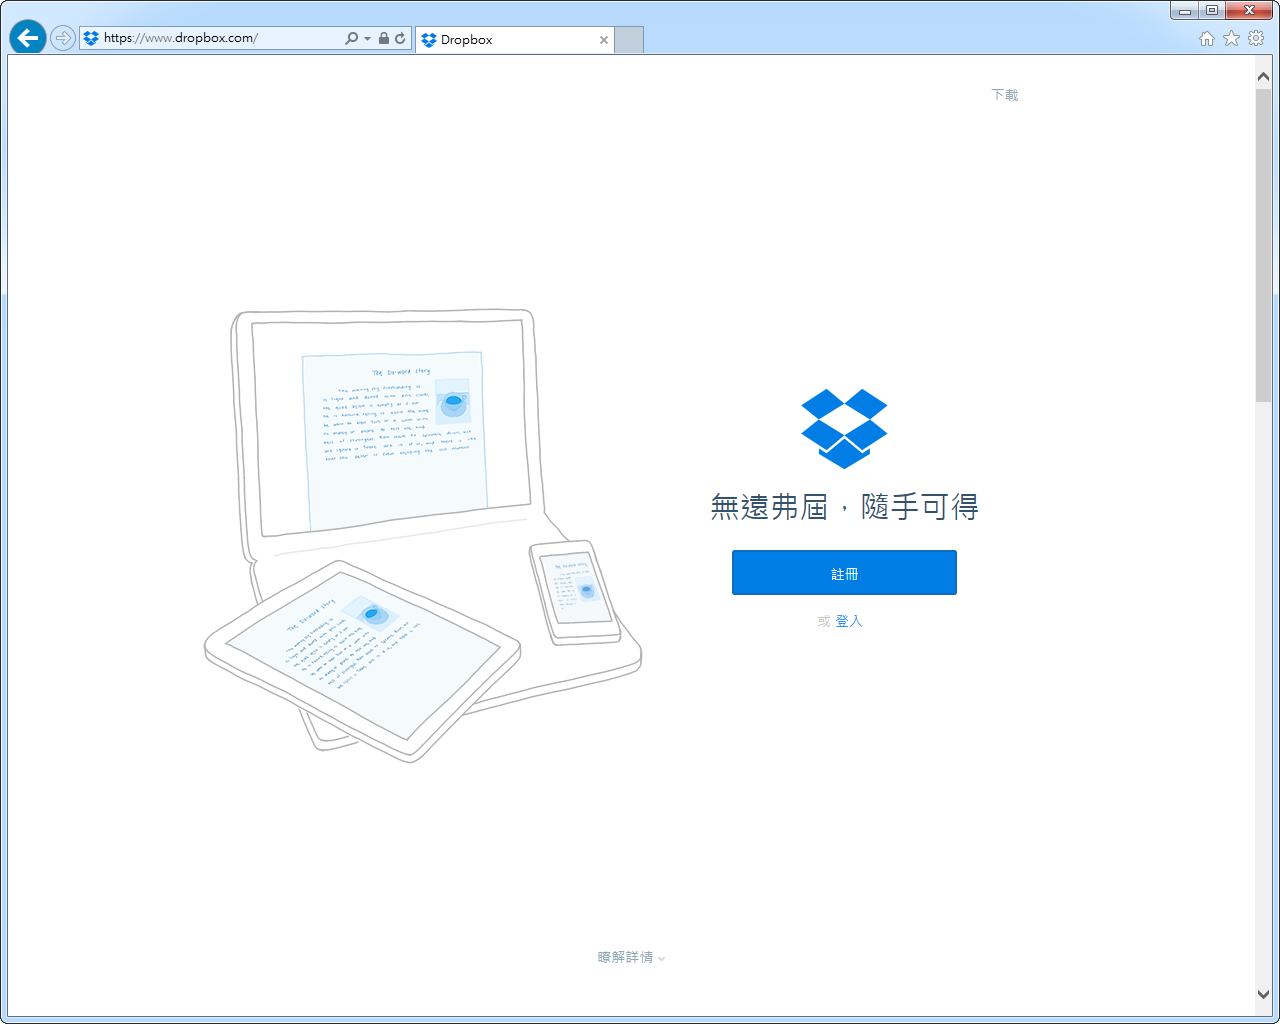Click the blue 註冊 sign-up button
This screenshot has height=1024, width=1280.
point(844,573)
